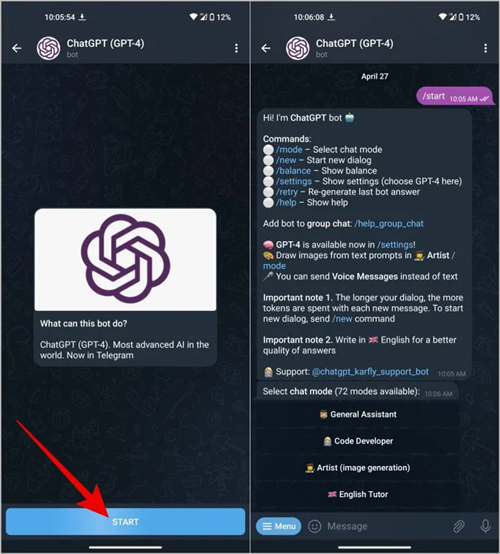Focus the Message input field
Viewport: 500px width, 554px height.
click(387, 526)
